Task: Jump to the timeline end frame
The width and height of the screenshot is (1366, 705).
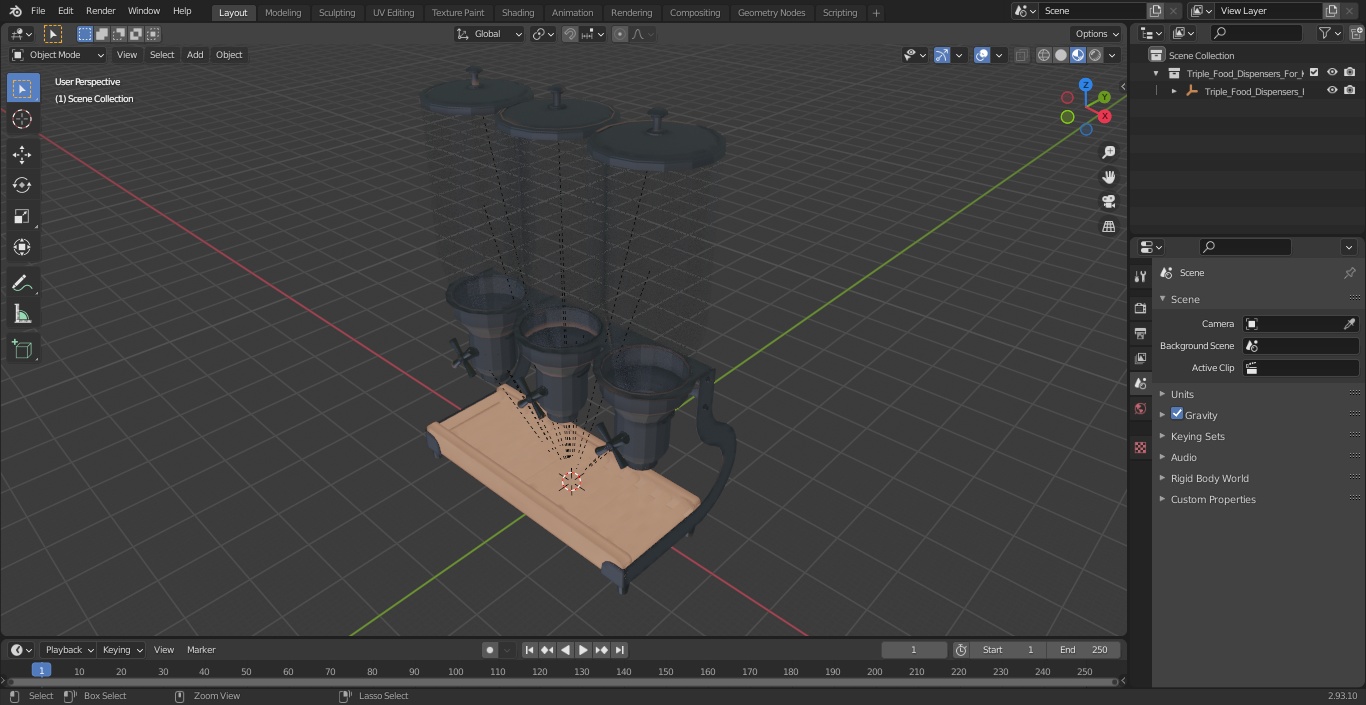Action: [x=619, y=650]
